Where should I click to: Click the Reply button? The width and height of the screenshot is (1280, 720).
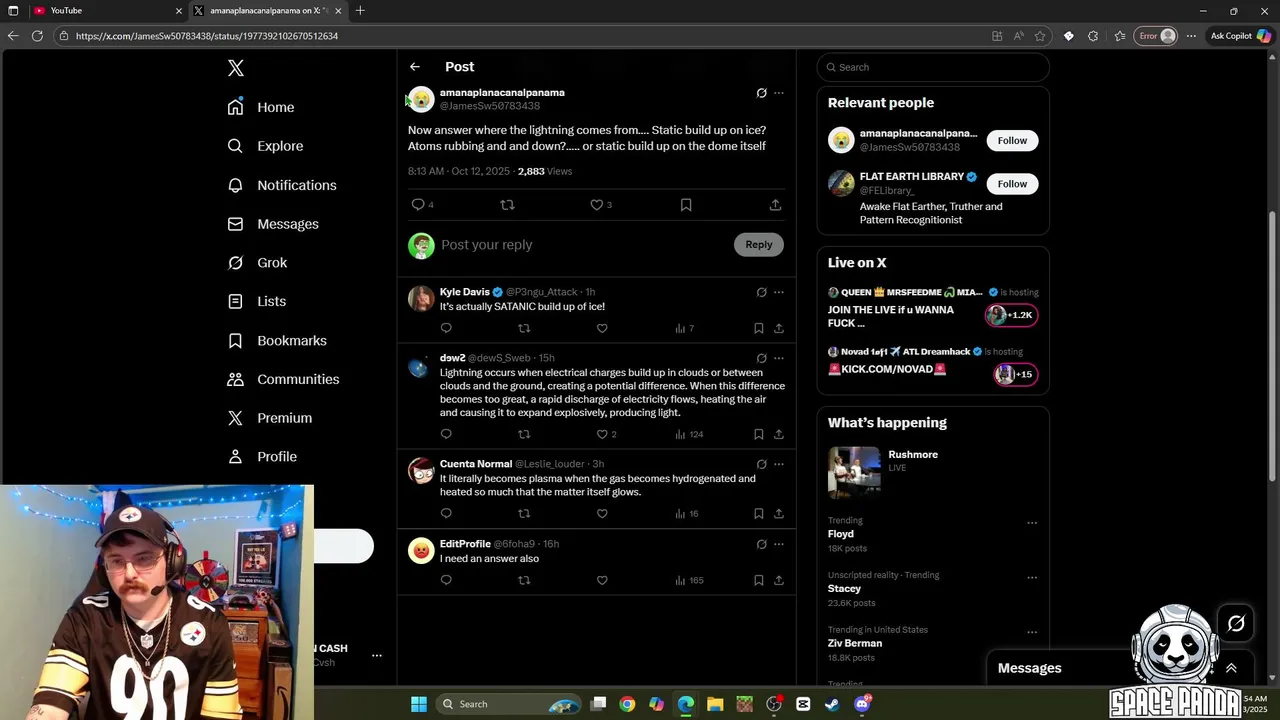[759, 244]
